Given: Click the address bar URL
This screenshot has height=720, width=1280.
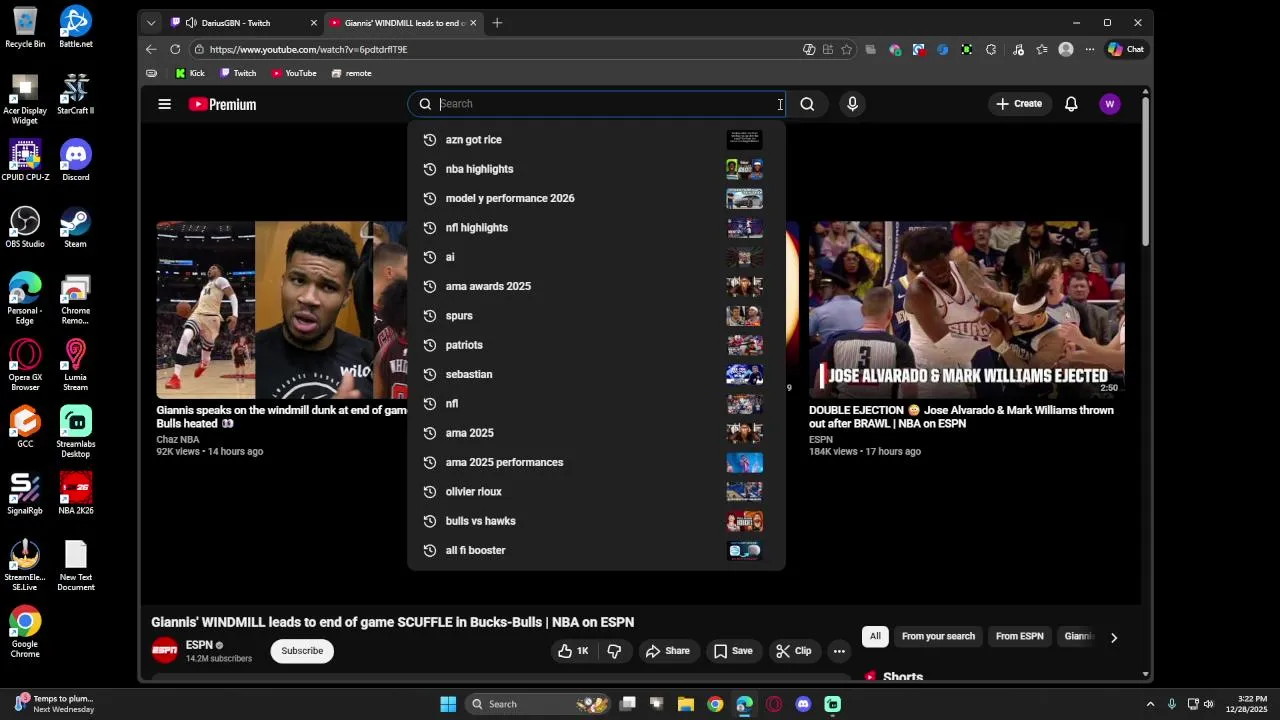Looking at the screenshot, I should (x=308, y=49).
